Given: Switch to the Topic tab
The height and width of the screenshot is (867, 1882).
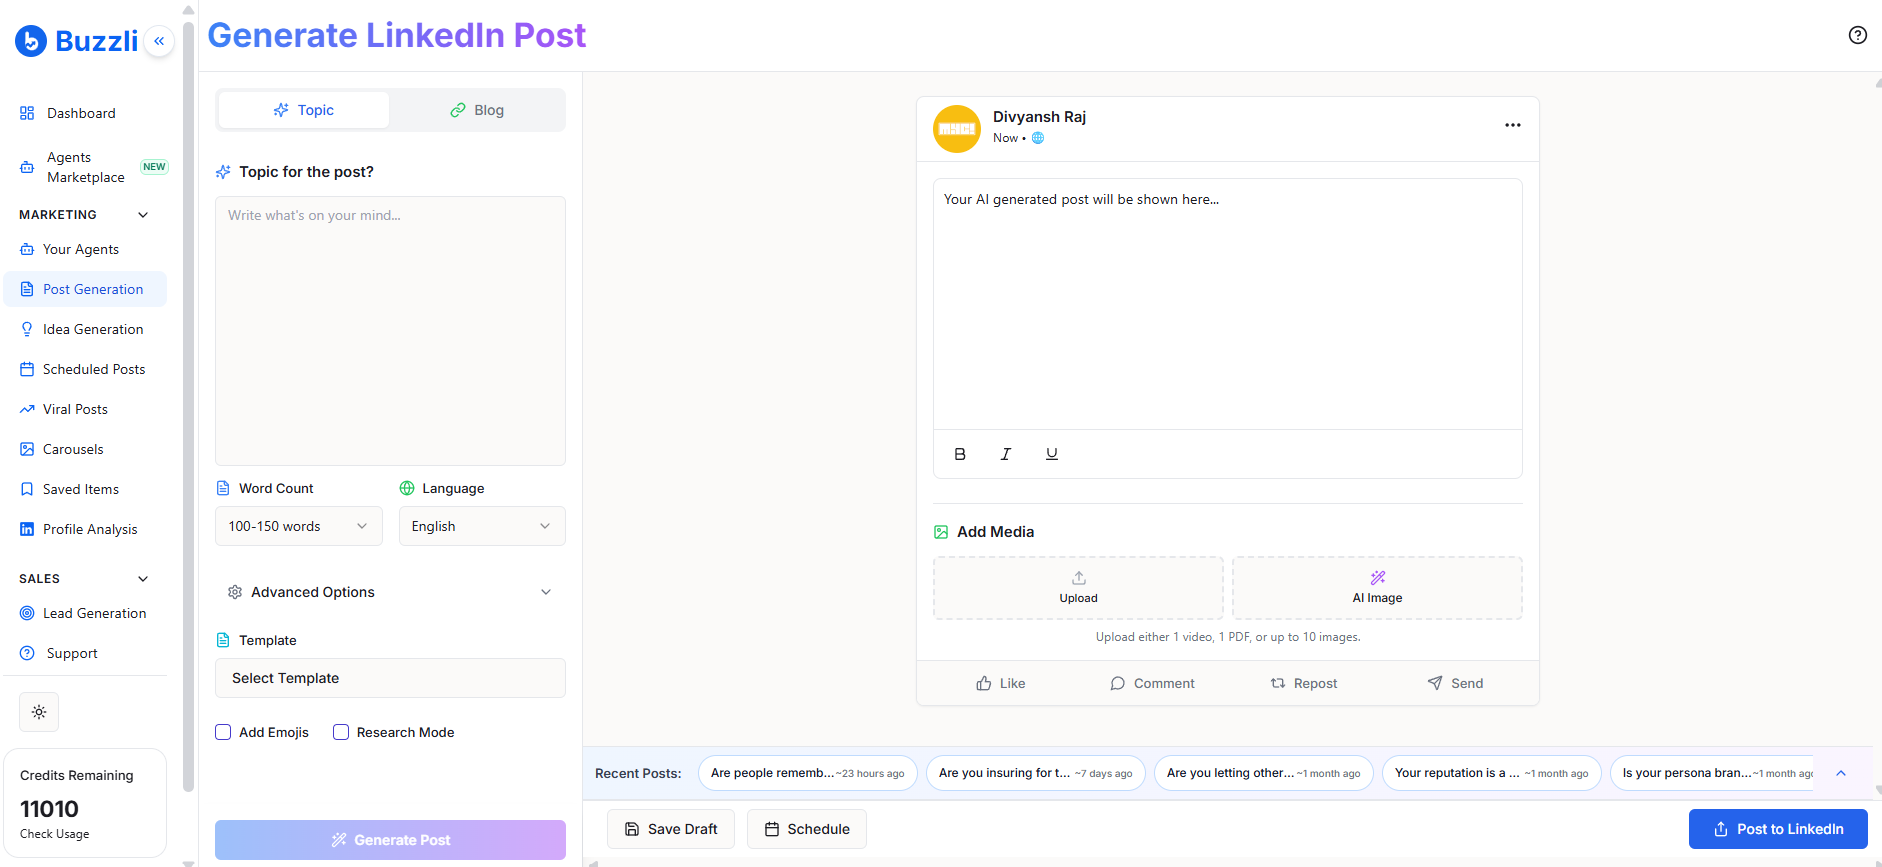Looking at the screenshot, I should (304, 110).
